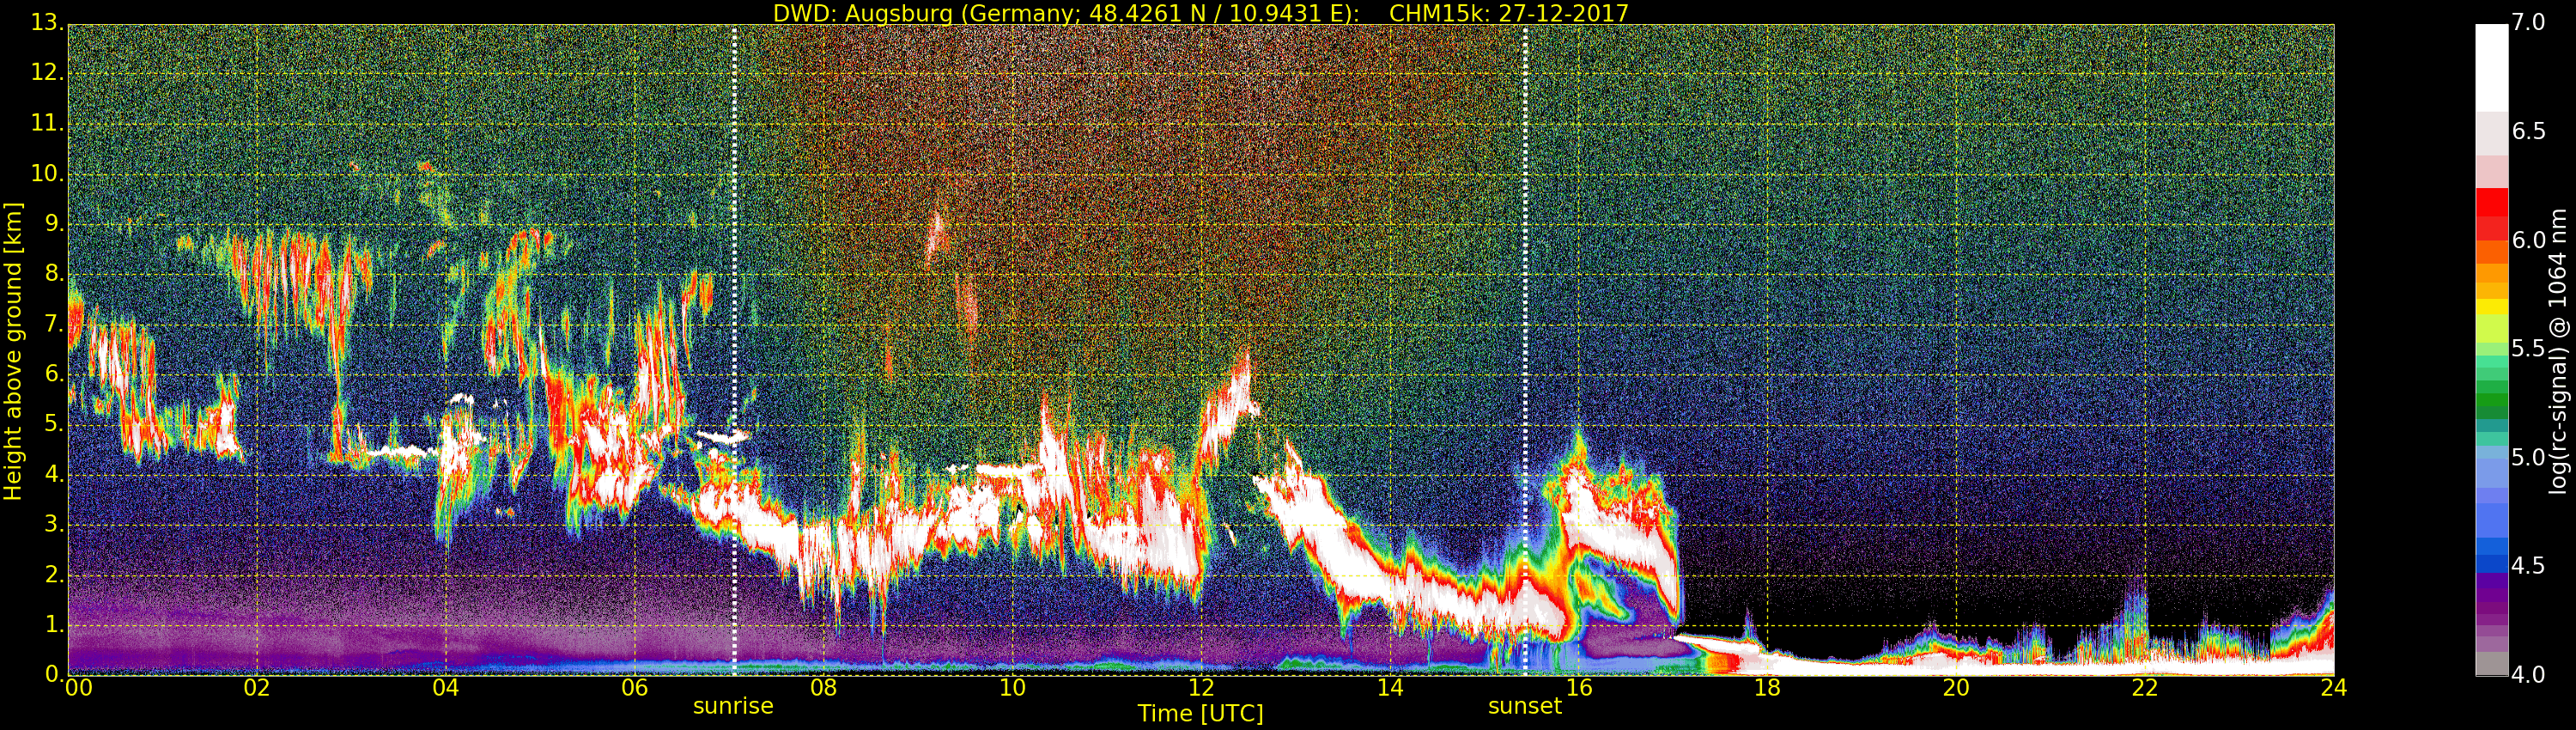Click the '02' time axis tick label
Screen dimensions: 2576x730
coord(257,688)
